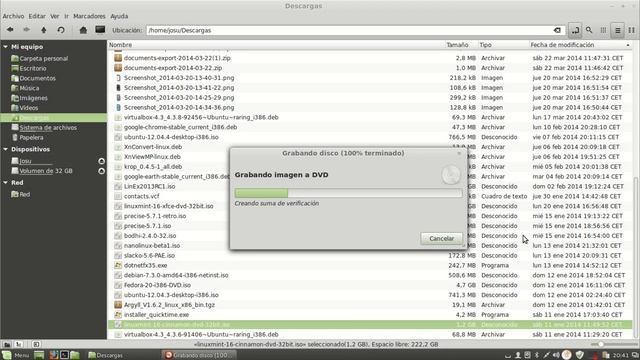Open the Marcadores menu
This screenshot has width=640, height=360.
coord(89,16)
